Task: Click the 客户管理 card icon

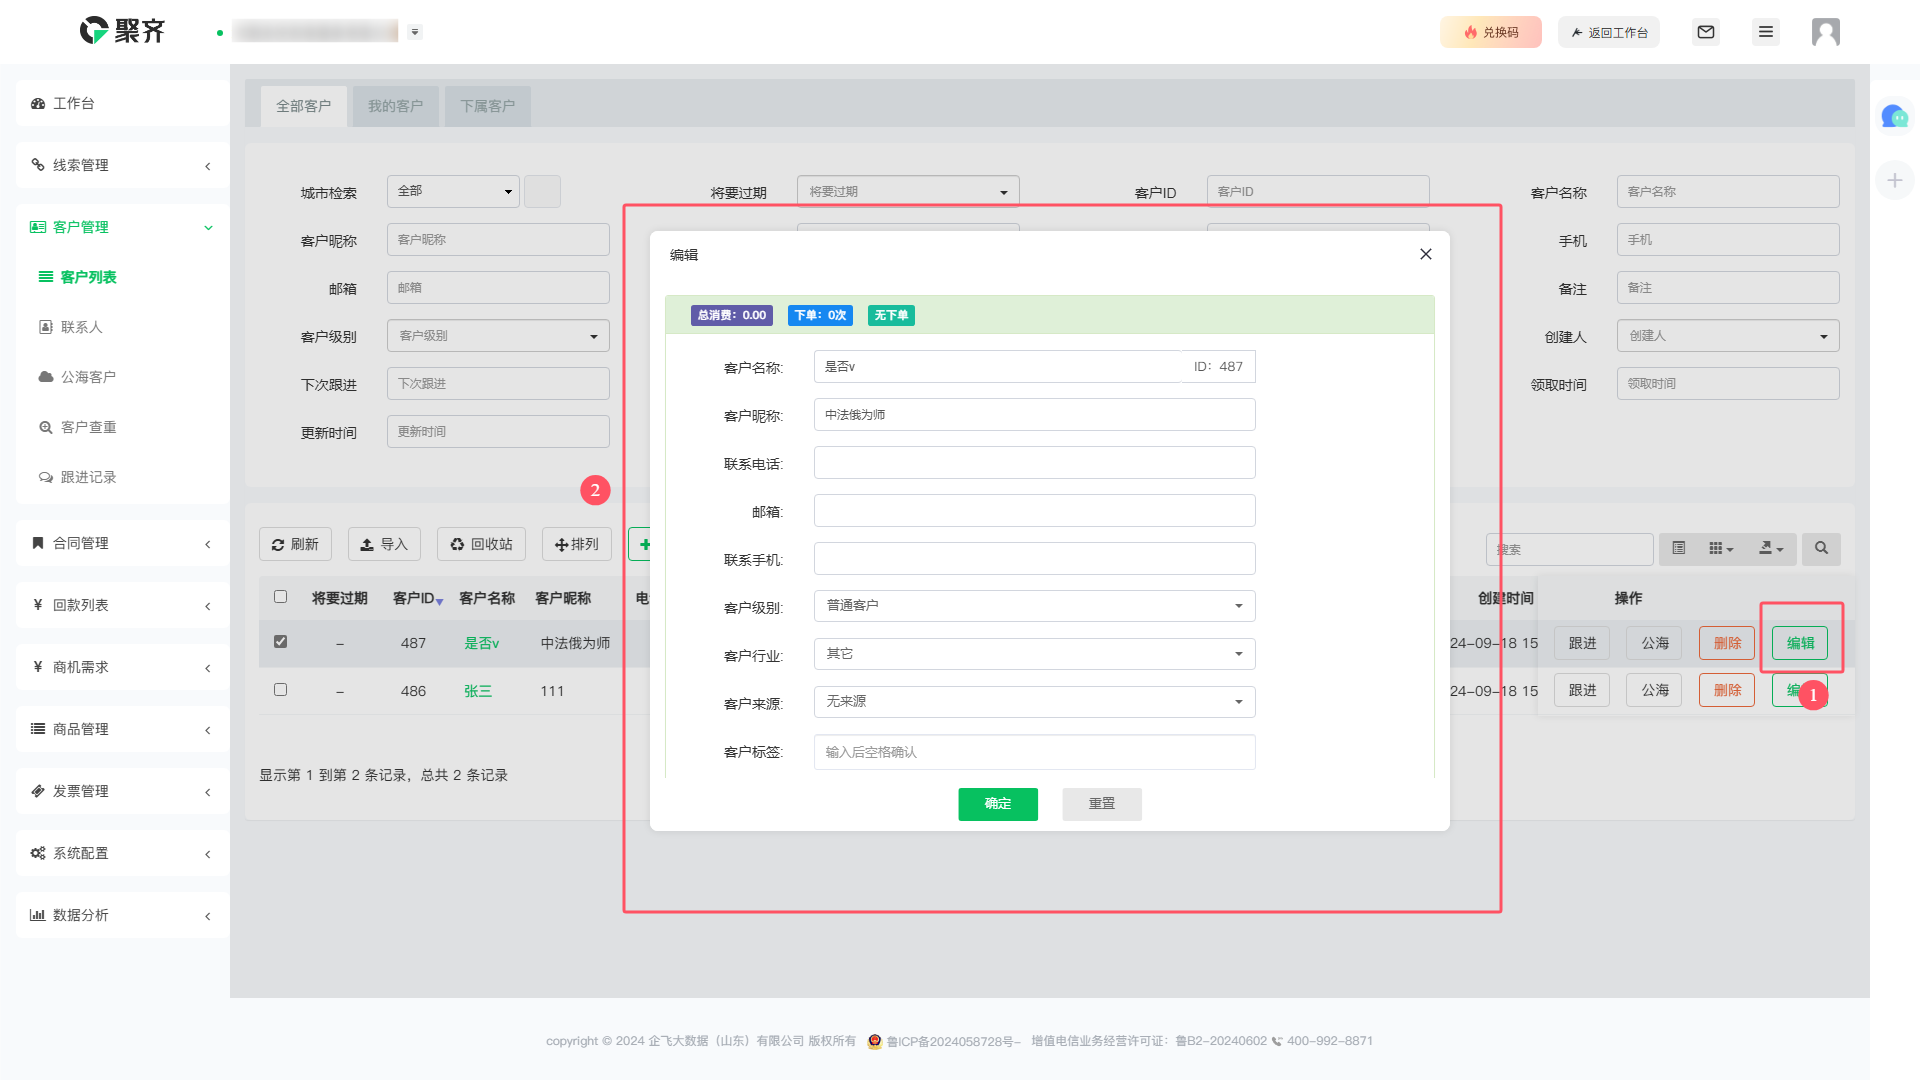Action: point(38,227)
